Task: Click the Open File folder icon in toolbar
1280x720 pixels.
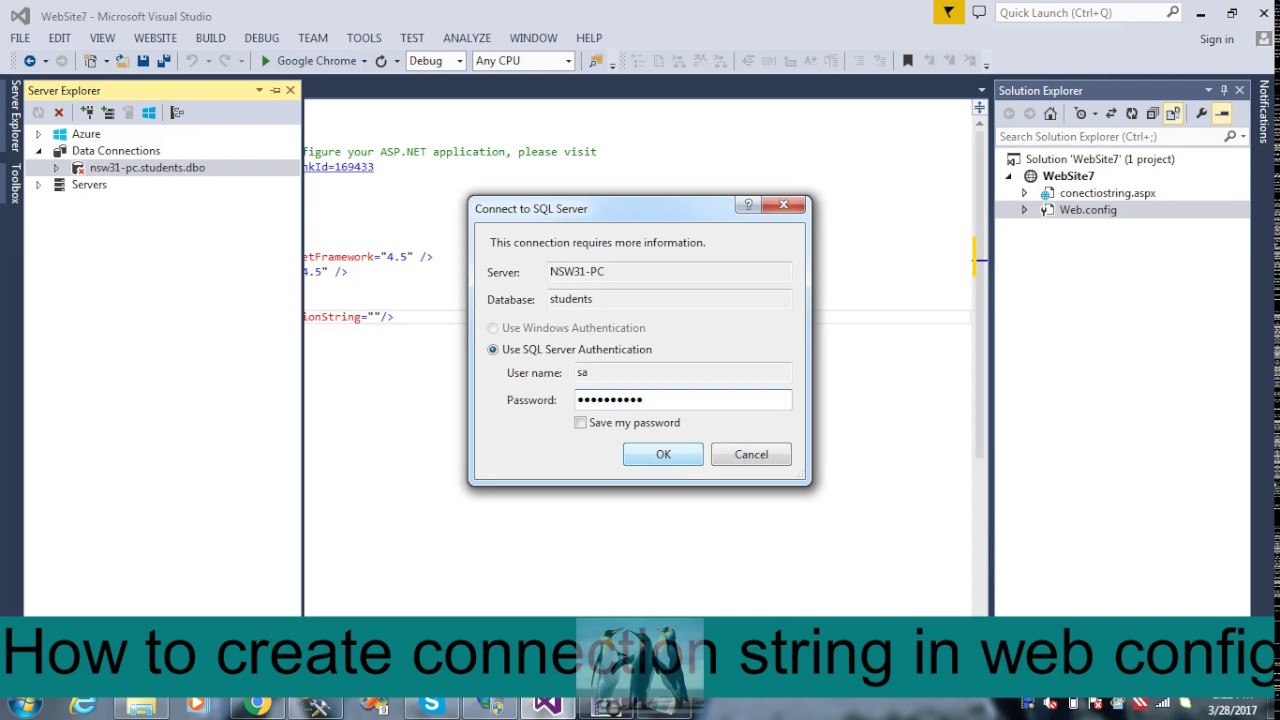Action: click(x=122, y=61)
